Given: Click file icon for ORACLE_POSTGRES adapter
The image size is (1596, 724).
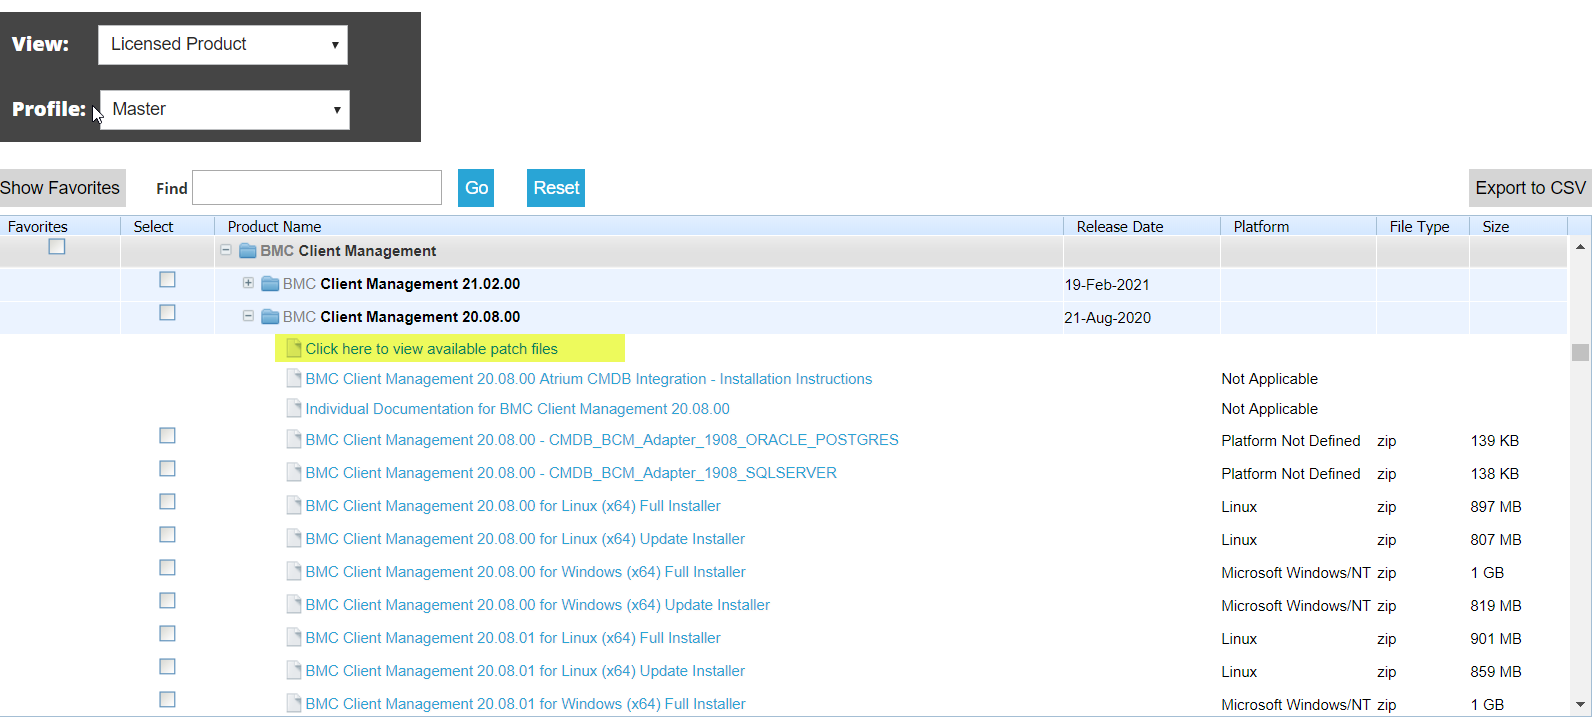Looking at the screenshot, I should point(294,439).
